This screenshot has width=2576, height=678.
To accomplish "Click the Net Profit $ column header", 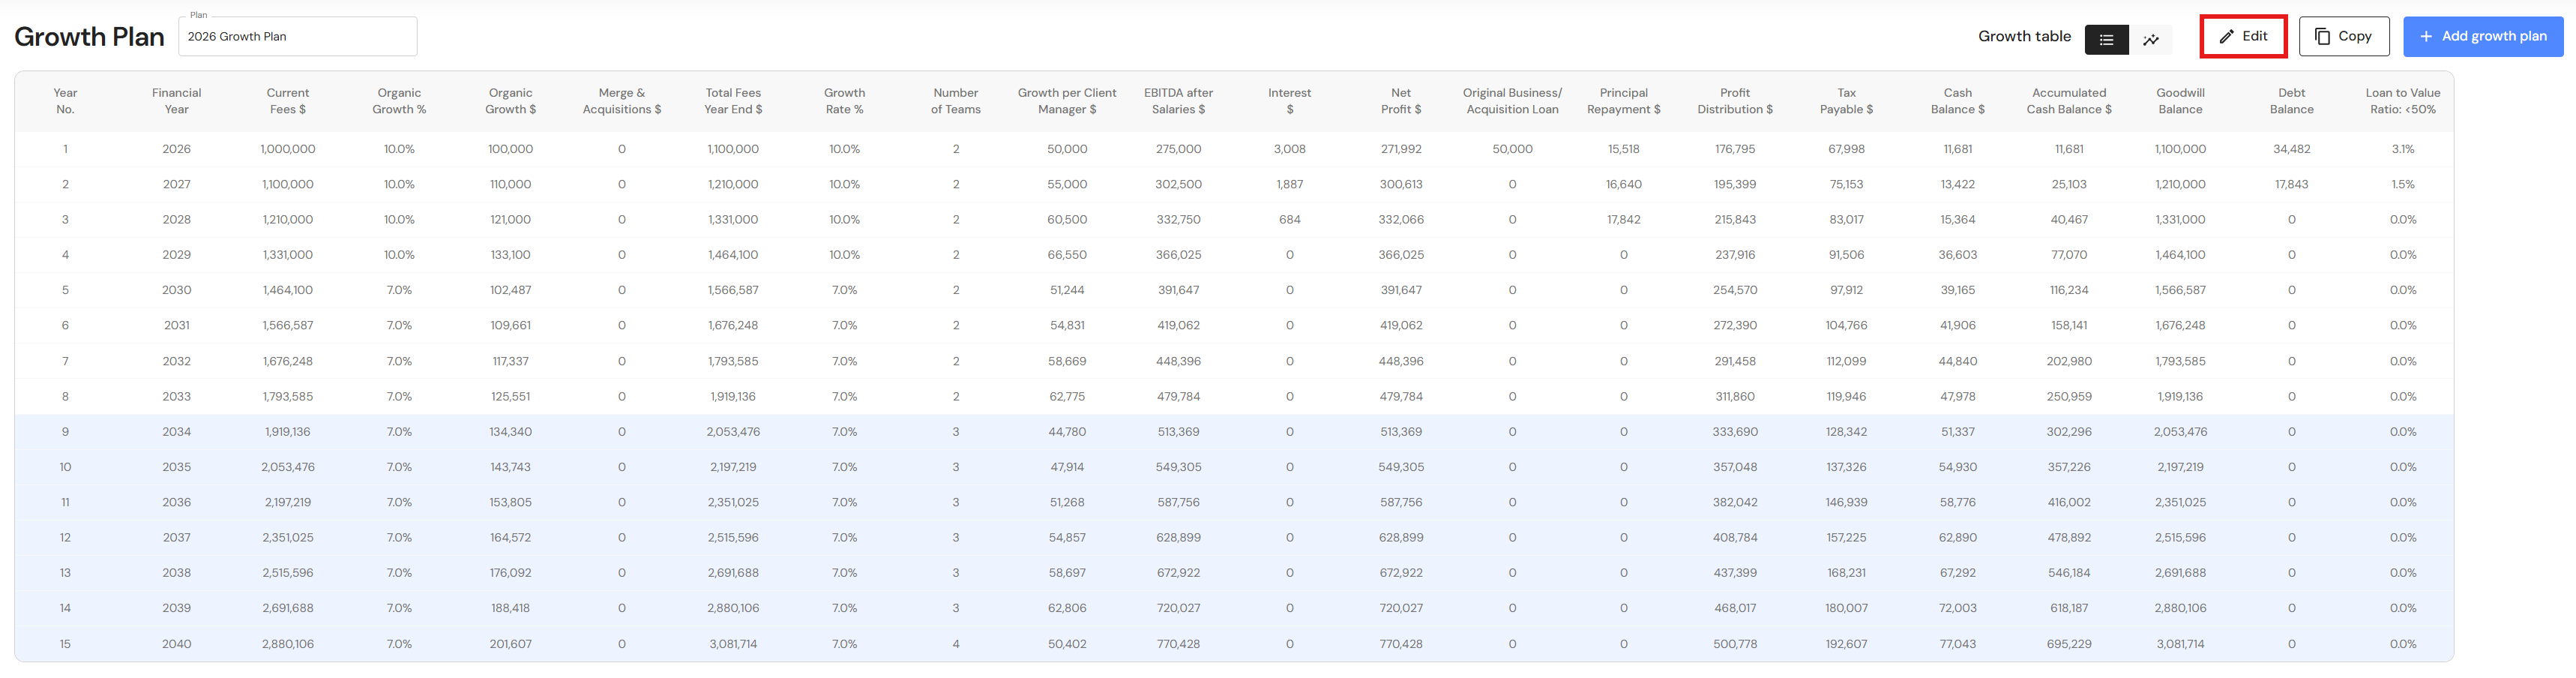I will click(x=1400, y=101).
